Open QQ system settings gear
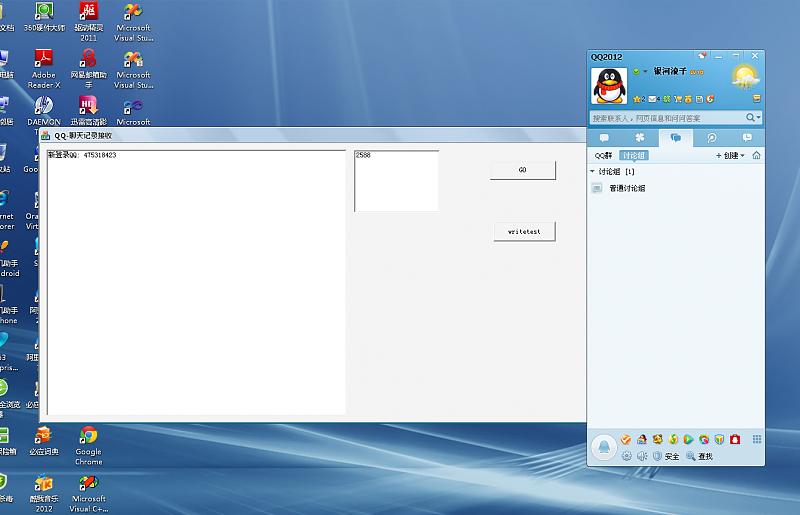This screenshot has width=800, height=515. [627, 456]
